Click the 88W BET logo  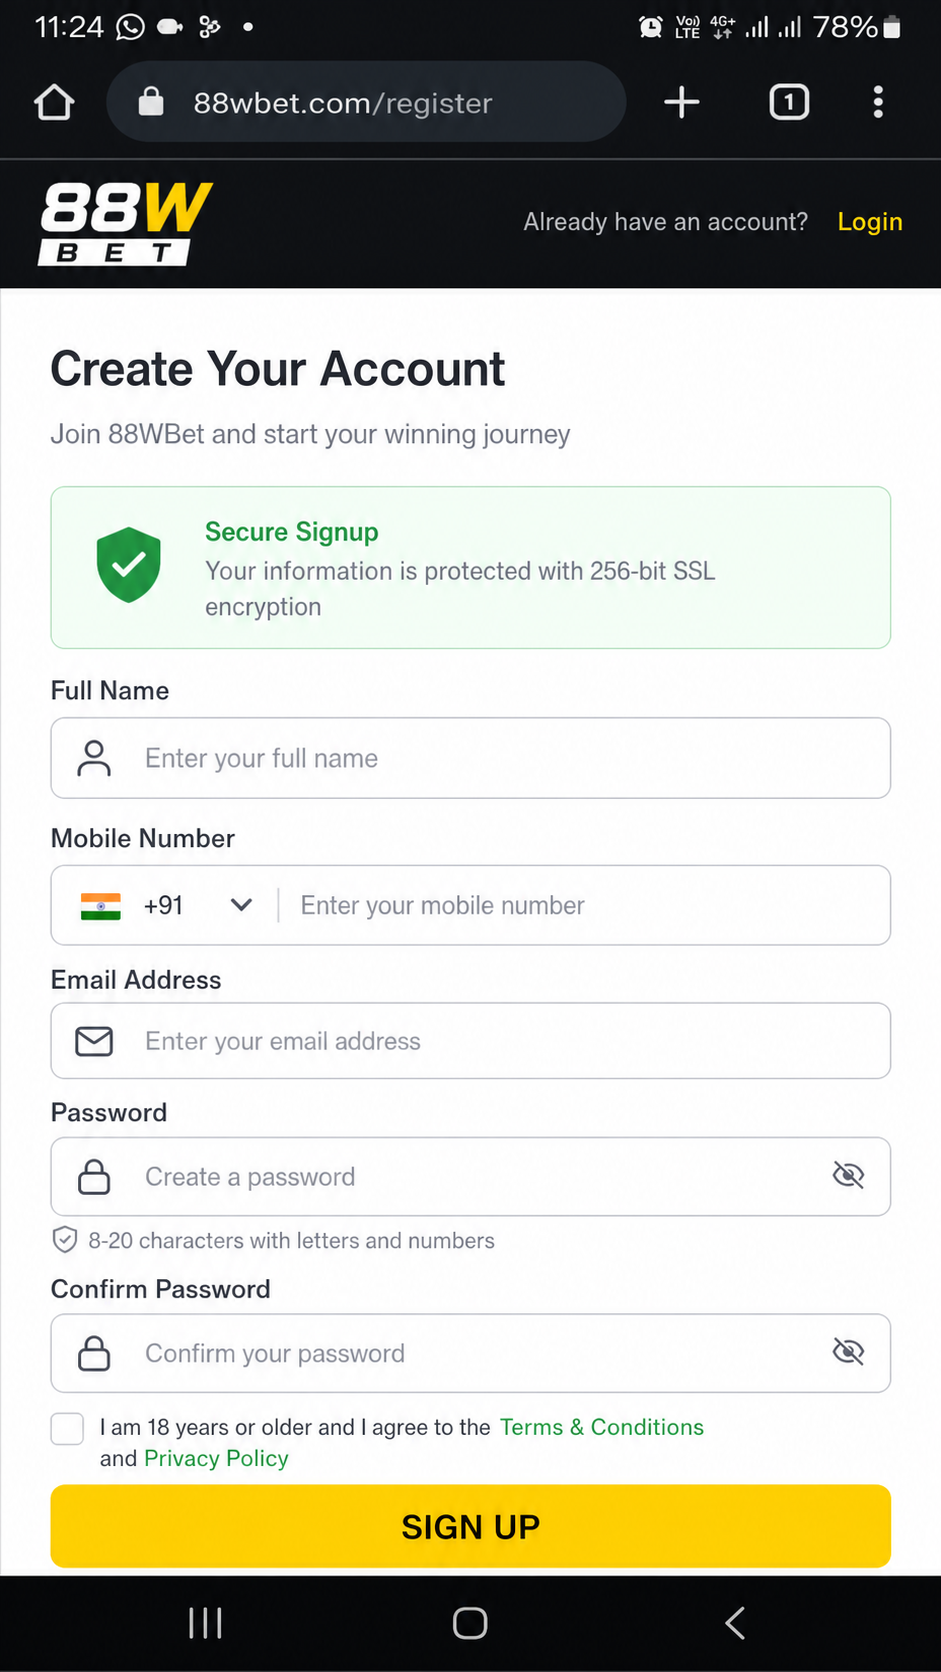[x=125, y=223]
